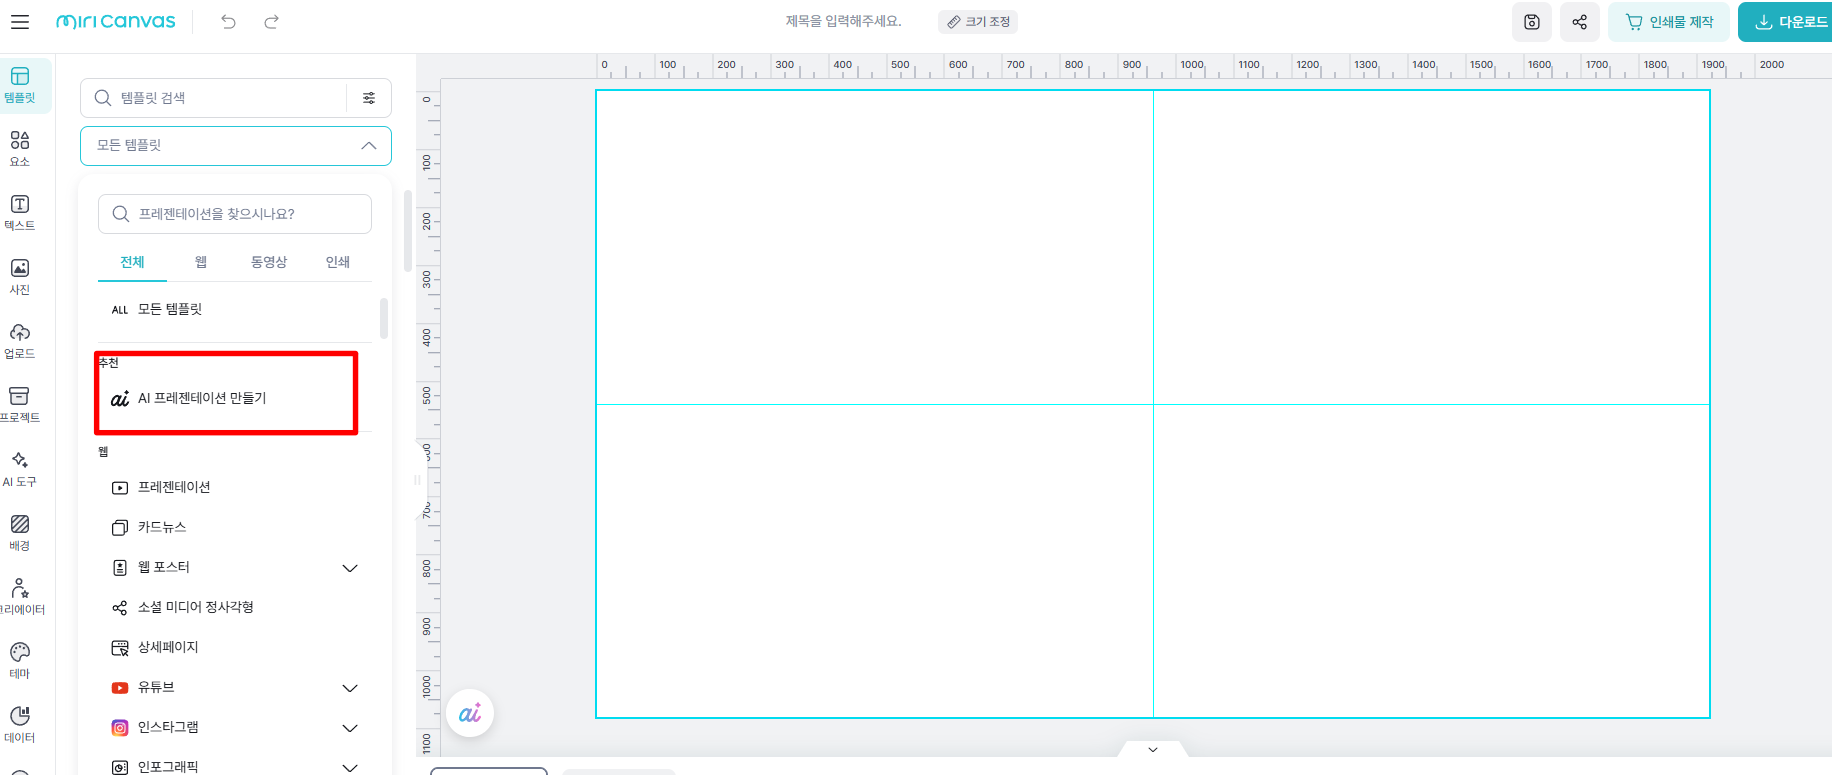The height and width of the screenshot is (775, 1832).
Task: Choose 소셜 미디어 정사각형 template type
Action: coord(235,607)
